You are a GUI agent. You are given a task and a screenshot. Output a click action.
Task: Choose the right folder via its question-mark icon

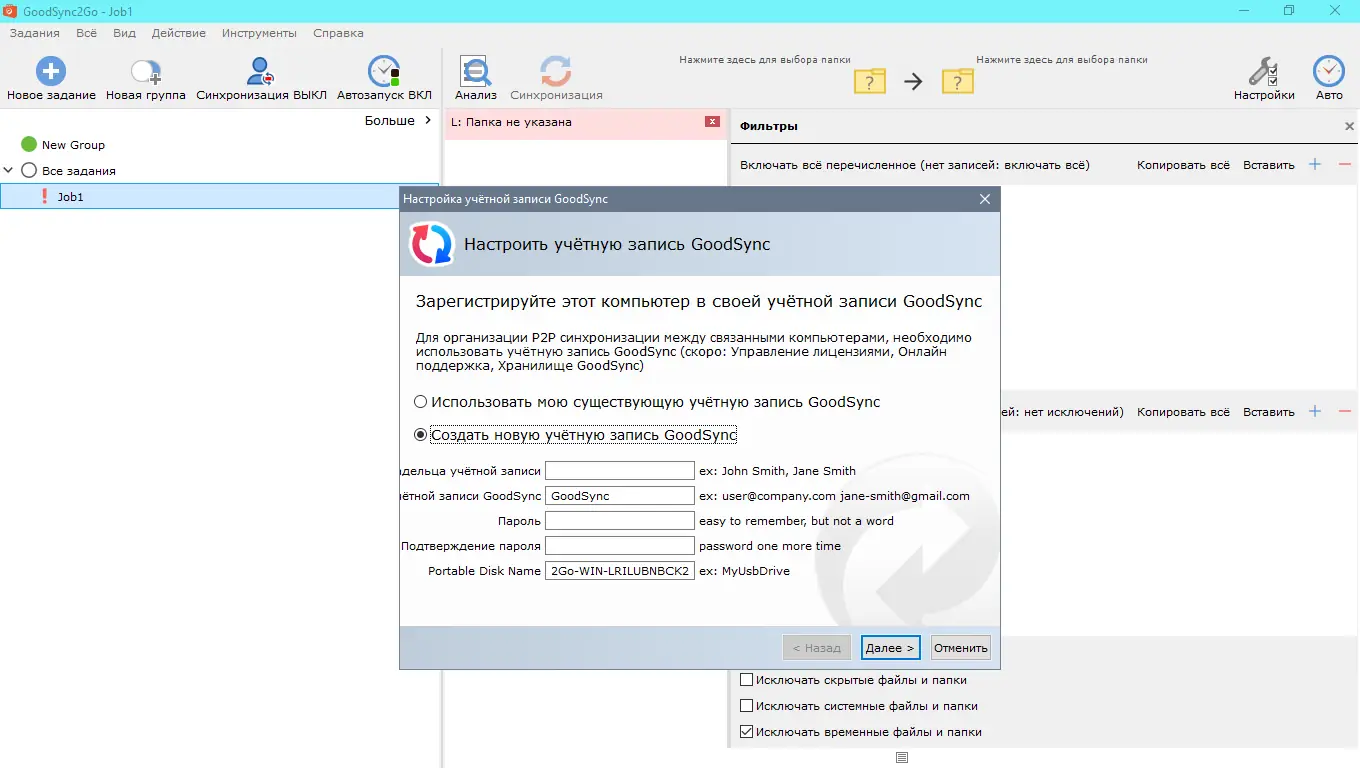[958, 81]
